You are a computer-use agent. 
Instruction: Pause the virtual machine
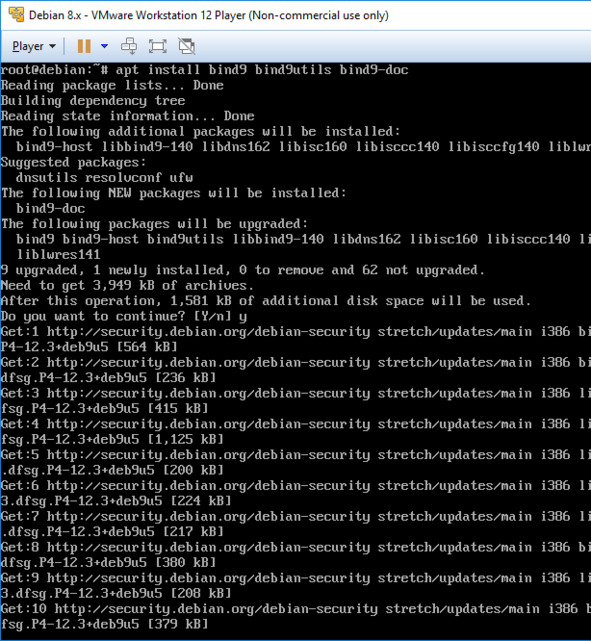pyautogui.click(x=84, y=46)
